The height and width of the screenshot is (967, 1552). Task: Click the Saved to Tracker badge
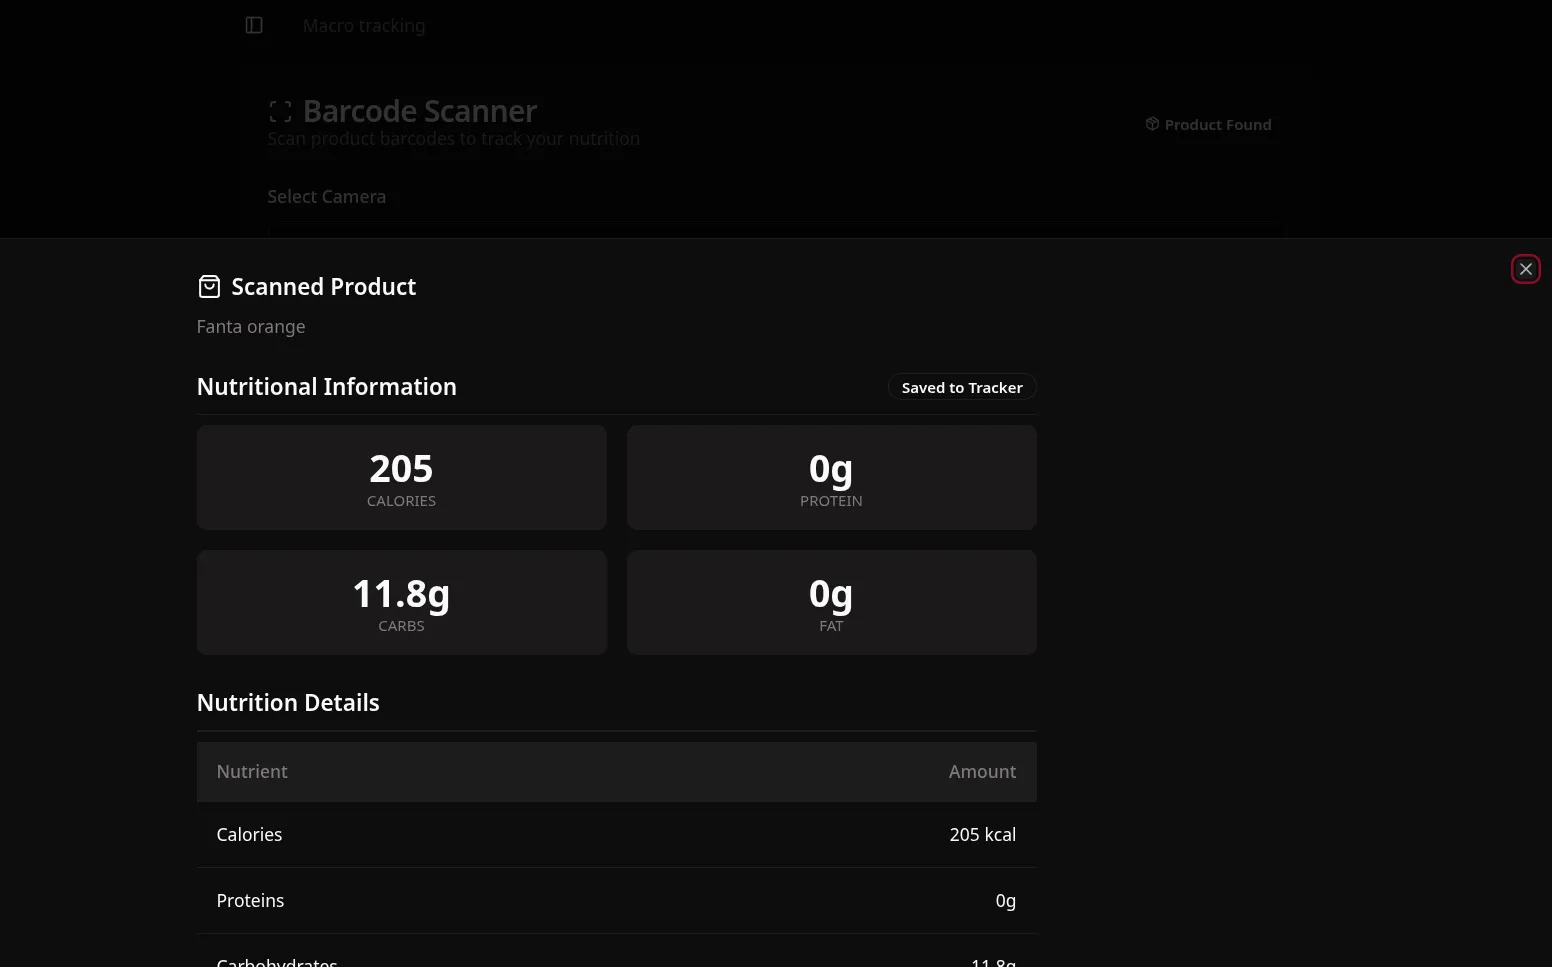click(961, 387)
